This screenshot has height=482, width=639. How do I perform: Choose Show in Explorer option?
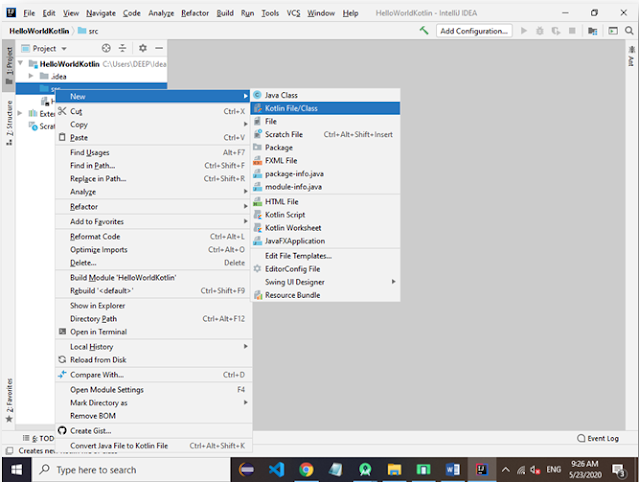tap(153, 306)
